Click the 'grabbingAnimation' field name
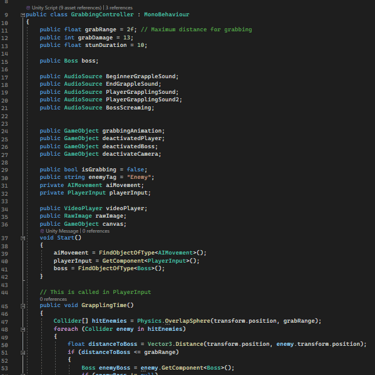Screen dimensions: 375x375 pos(132,131)
